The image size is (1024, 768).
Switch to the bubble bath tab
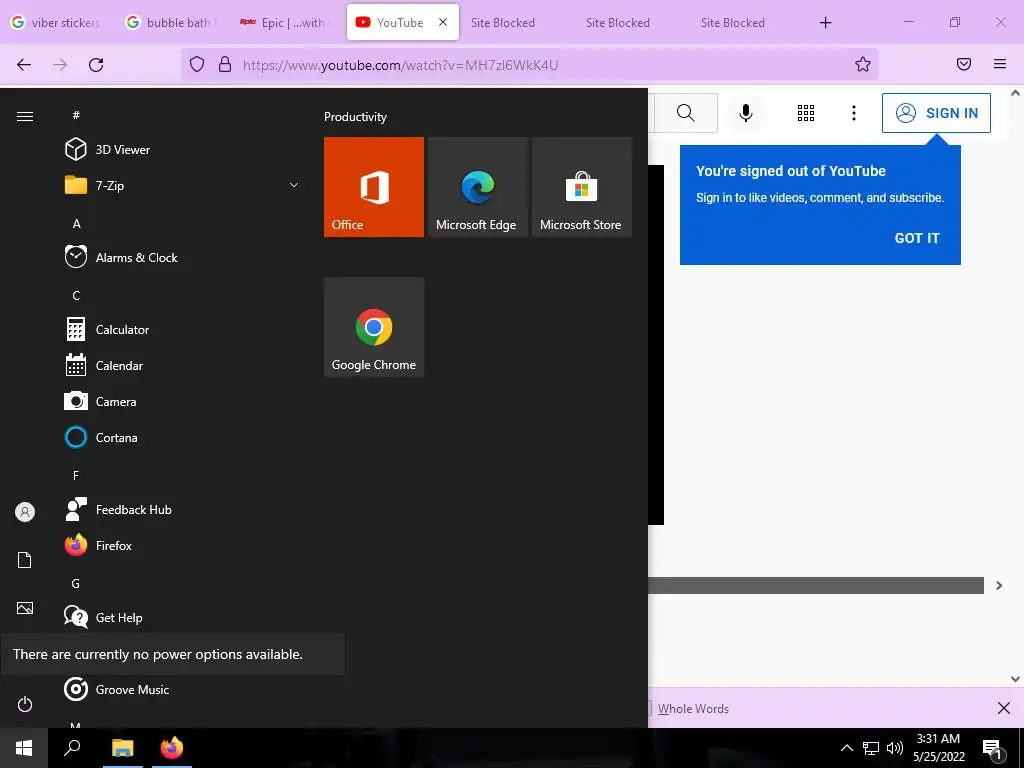pos(171,22)
